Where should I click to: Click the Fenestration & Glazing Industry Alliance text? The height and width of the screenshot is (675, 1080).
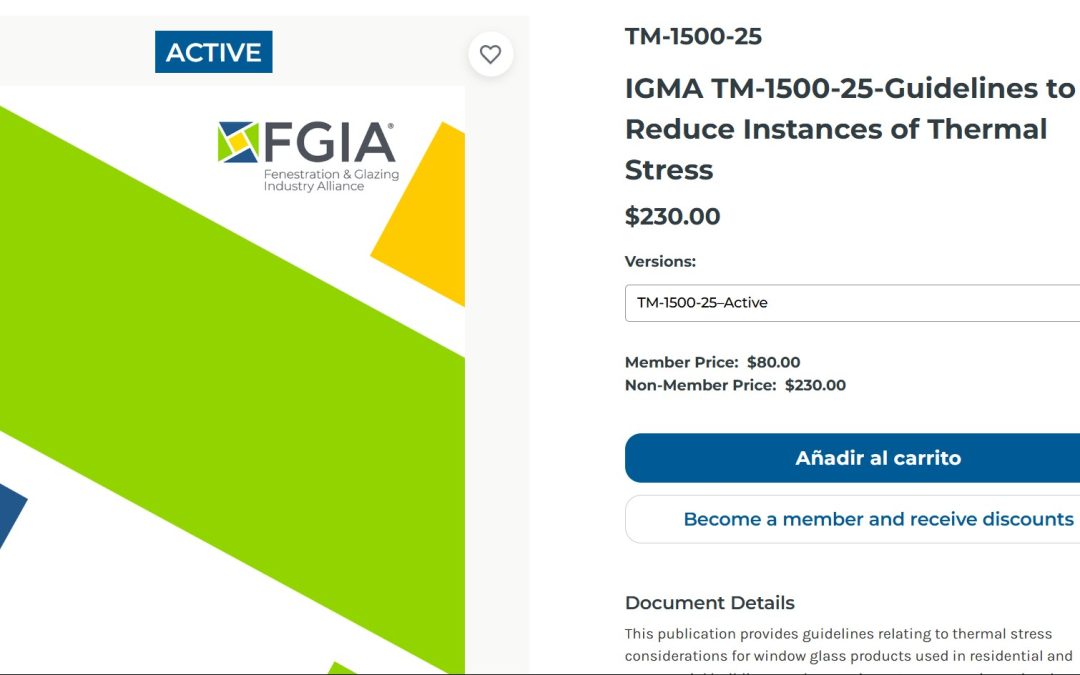click(x=330, y=180)
